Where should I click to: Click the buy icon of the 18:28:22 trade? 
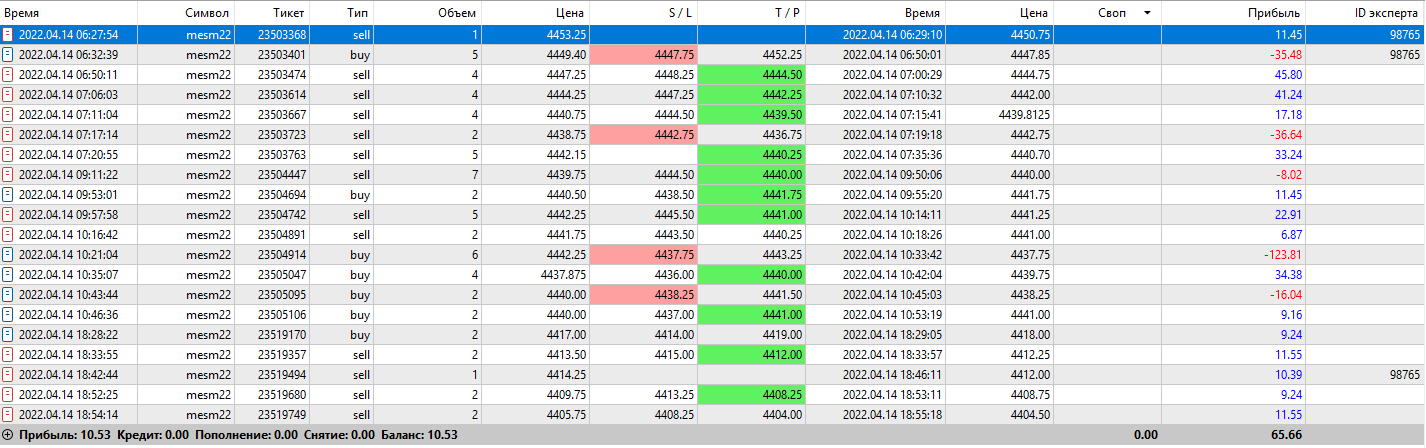point(8,334)
